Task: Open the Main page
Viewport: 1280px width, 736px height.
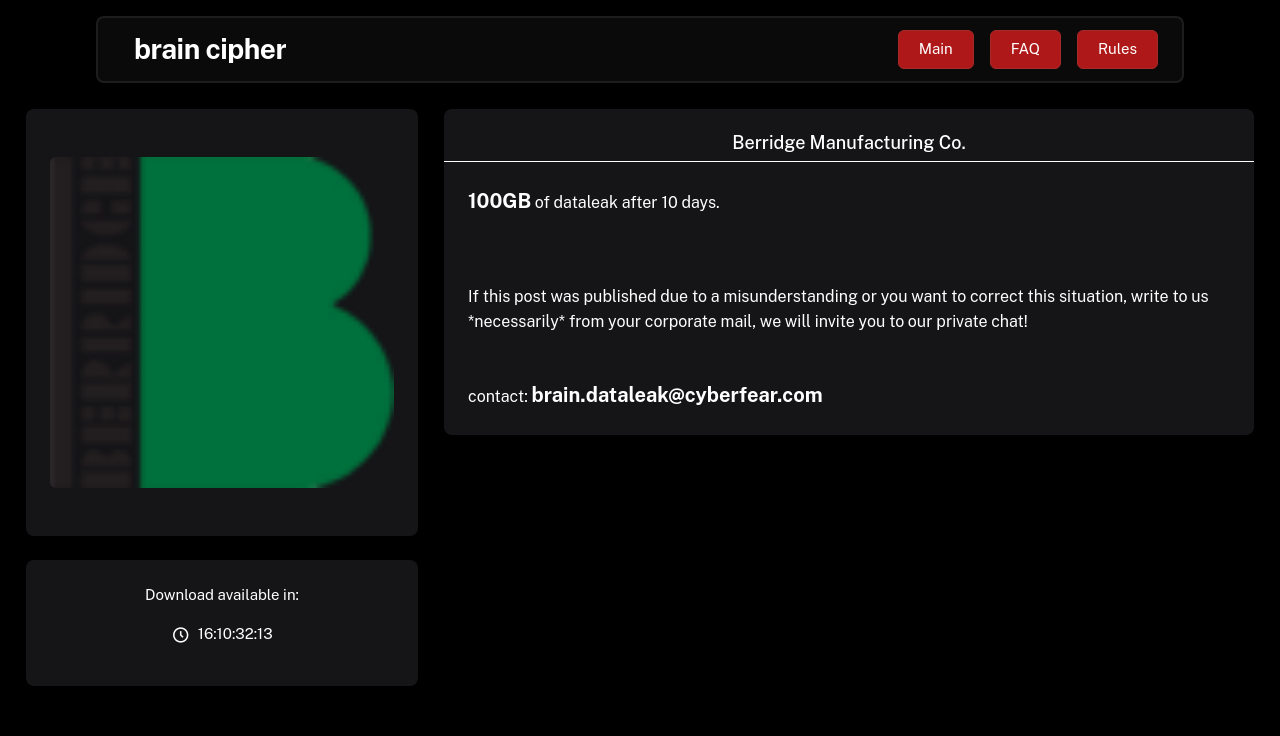Action: click(935, 49)
